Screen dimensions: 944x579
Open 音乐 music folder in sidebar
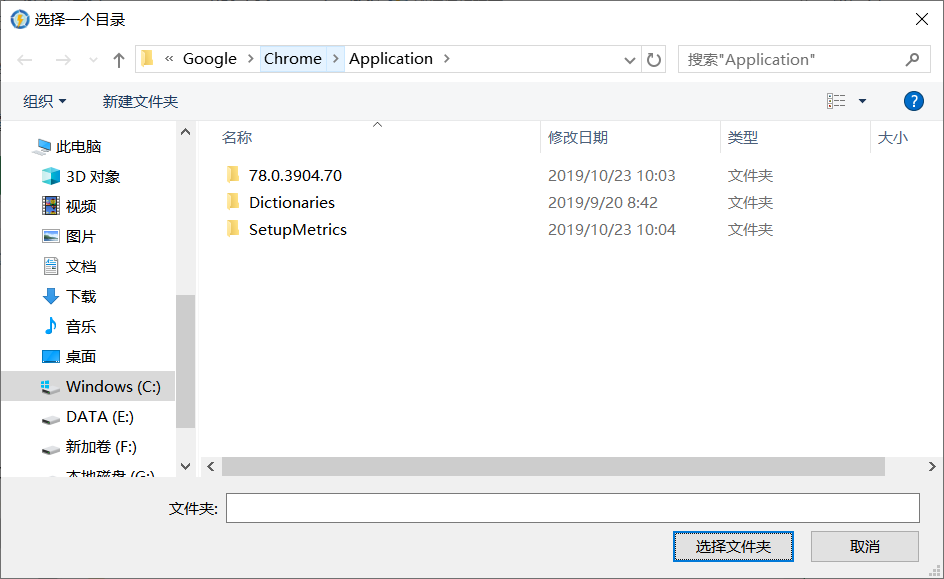[x=80, y=327]
